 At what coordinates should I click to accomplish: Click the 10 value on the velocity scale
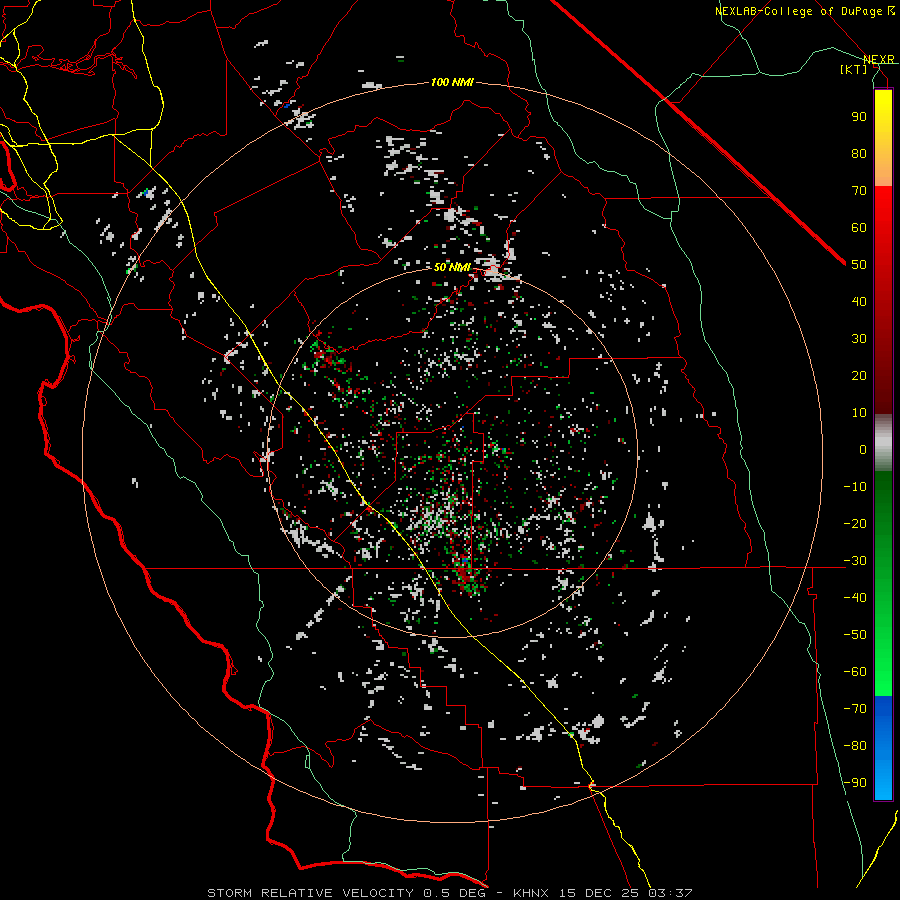click(859, 413)
